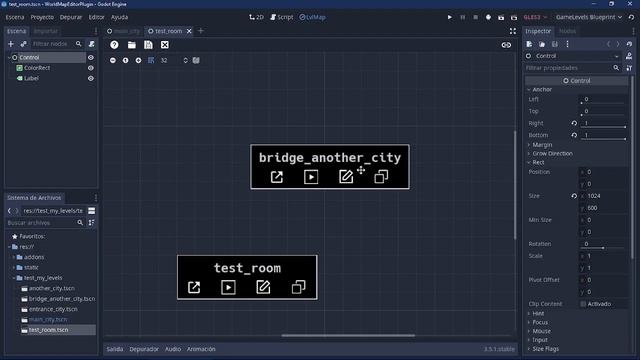This screenshot has height=360, width=640.
Task: Reset level map zoom
Action: coord(125,60)
